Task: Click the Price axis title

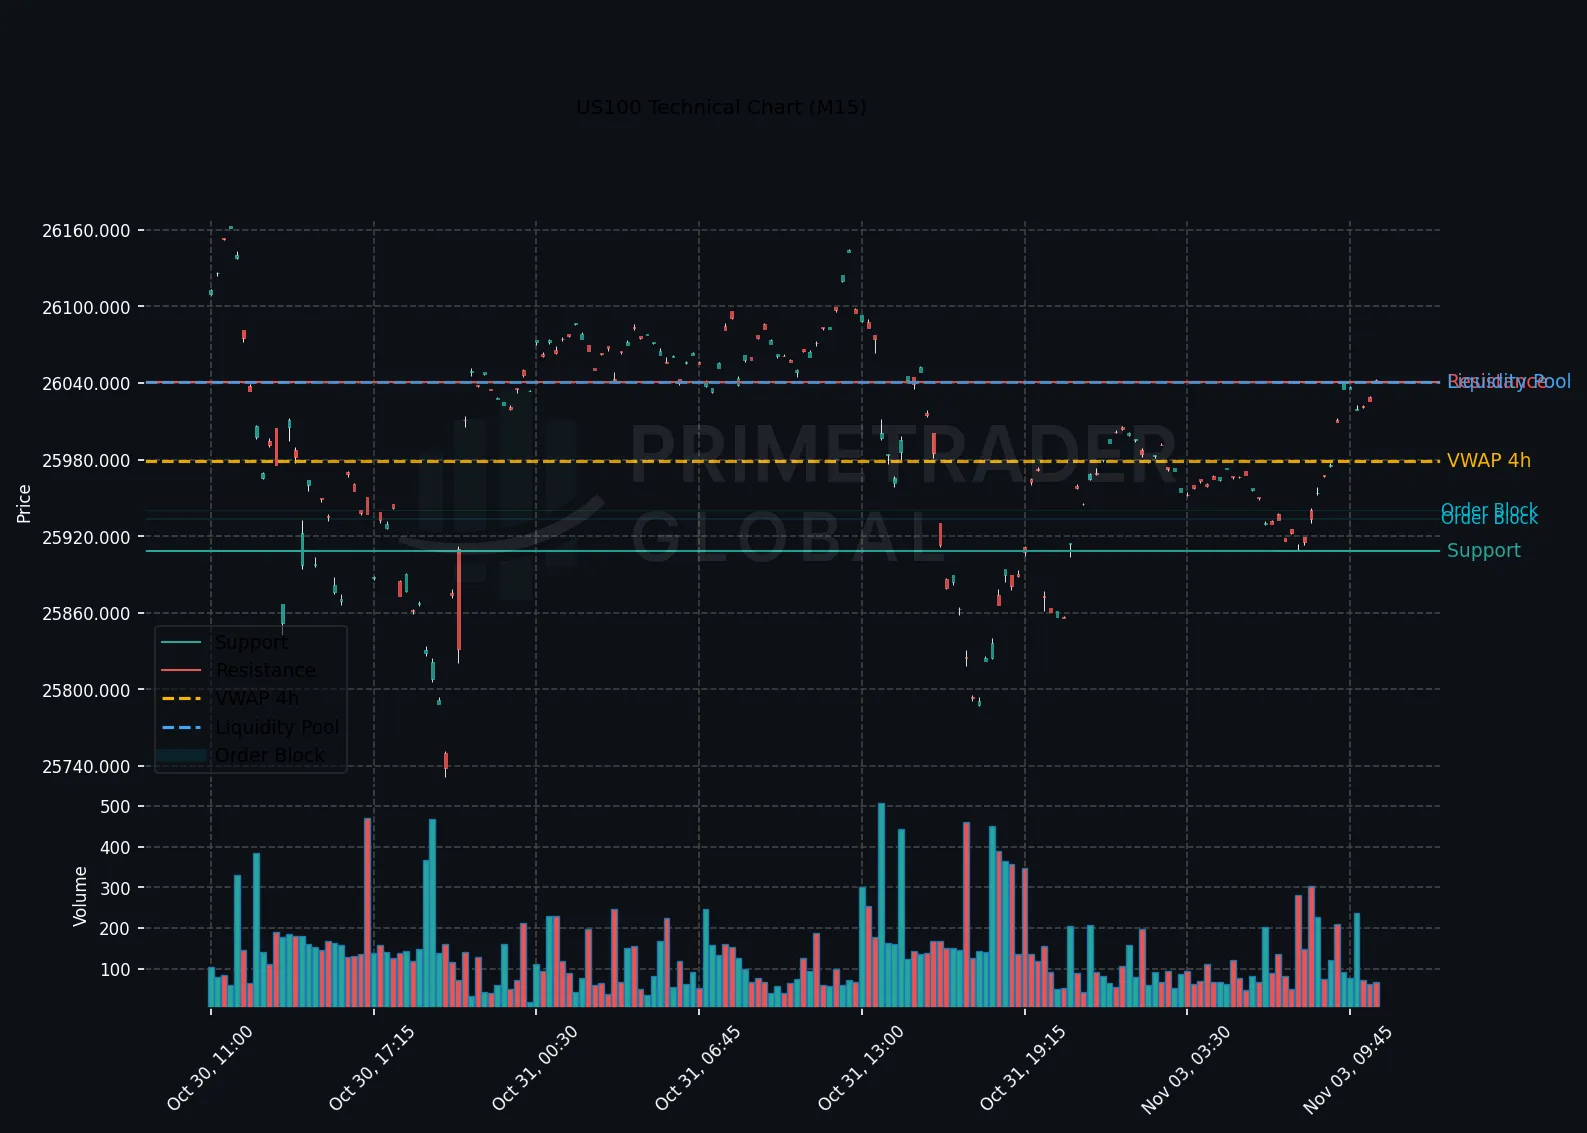Action: click(24, 504)
